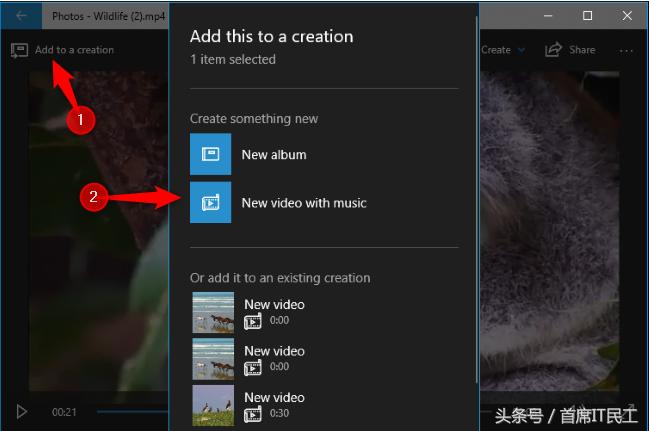Select the New video lasting 0:30
This screenshot has height=431, width=649.
point(274,405)
